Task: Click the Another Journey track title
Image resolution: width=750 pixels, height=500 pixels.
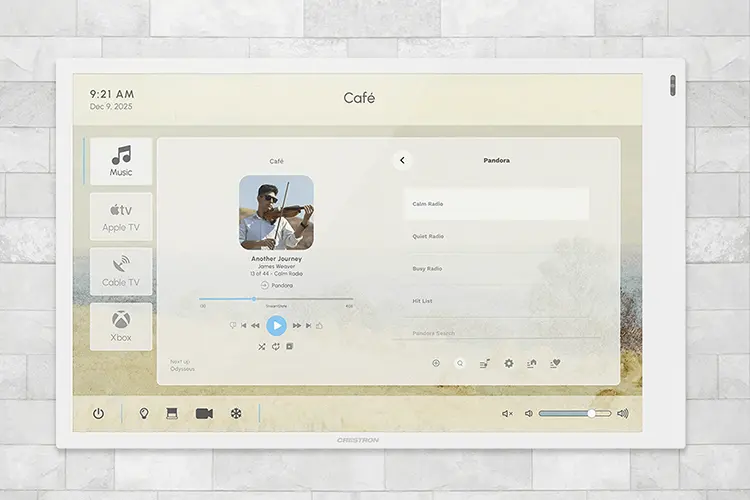Action: 276,258
